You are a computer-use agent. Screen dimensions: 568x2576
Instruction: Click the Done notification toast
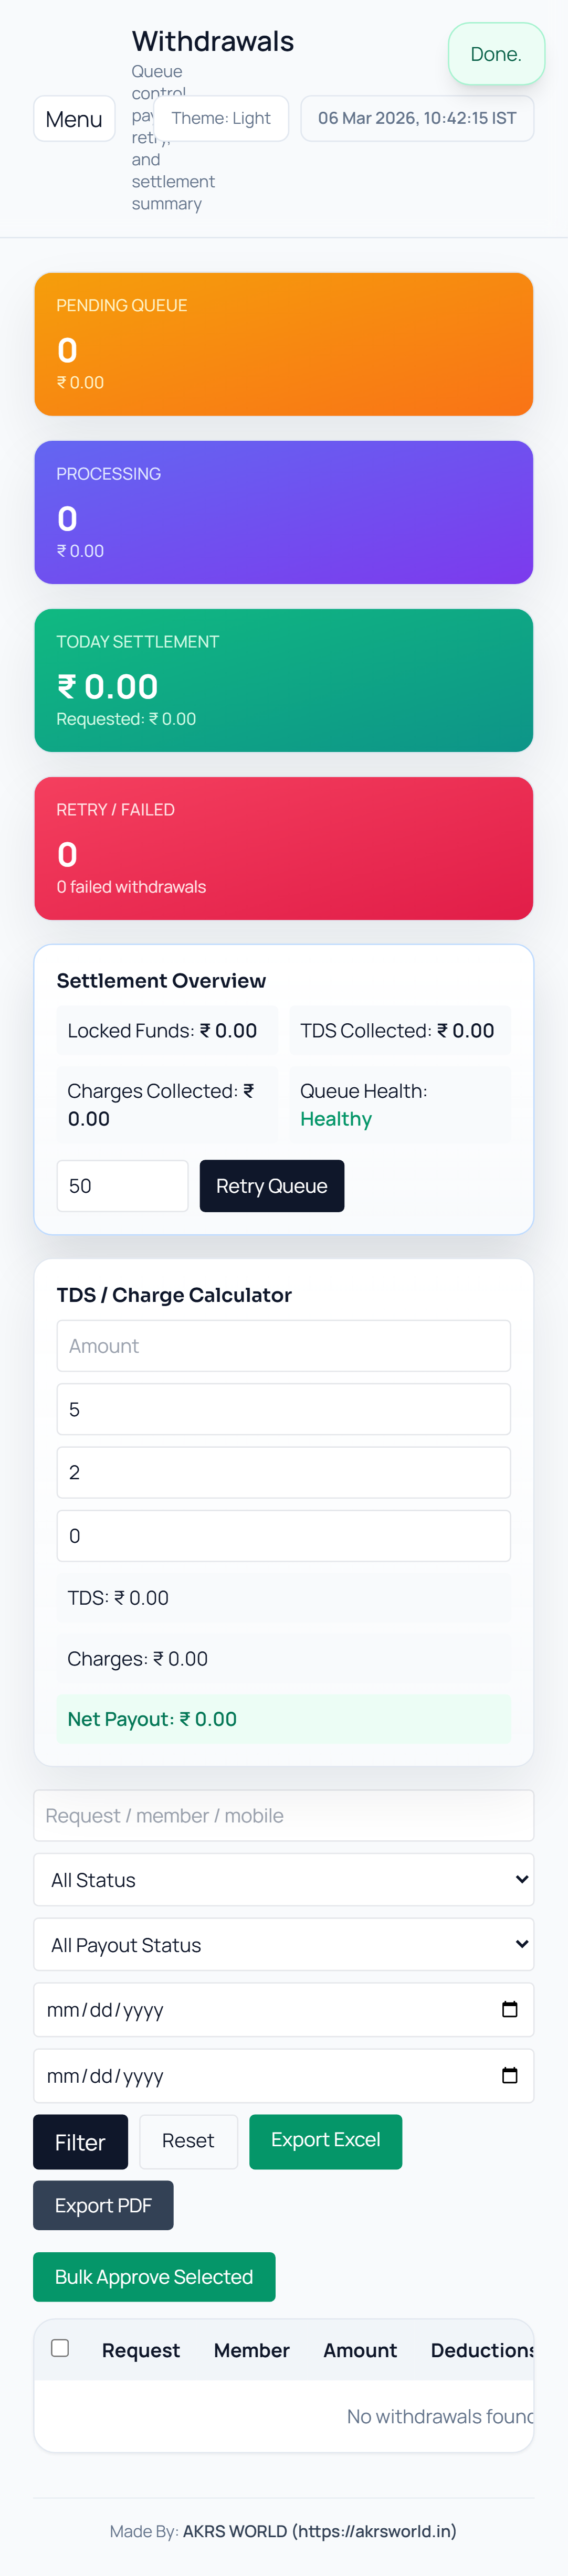click(x=496, y=54)
